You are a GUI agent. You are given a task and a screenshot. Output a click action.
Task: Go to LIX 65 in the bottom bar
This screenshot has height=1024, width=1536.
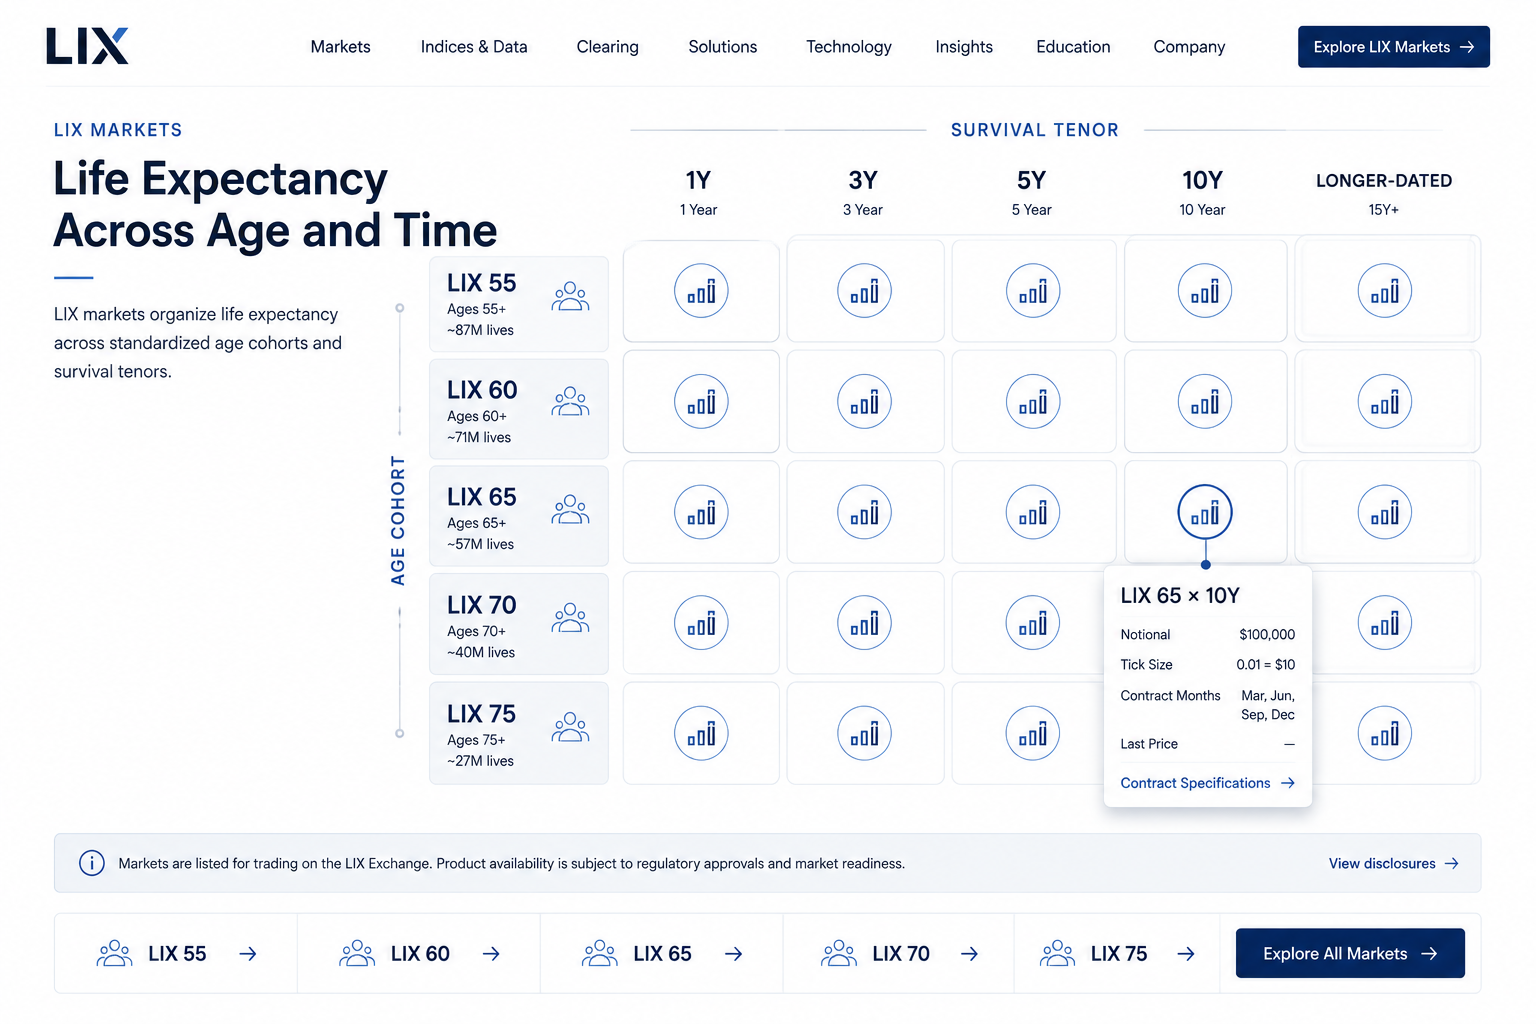[x=662, y=954]
